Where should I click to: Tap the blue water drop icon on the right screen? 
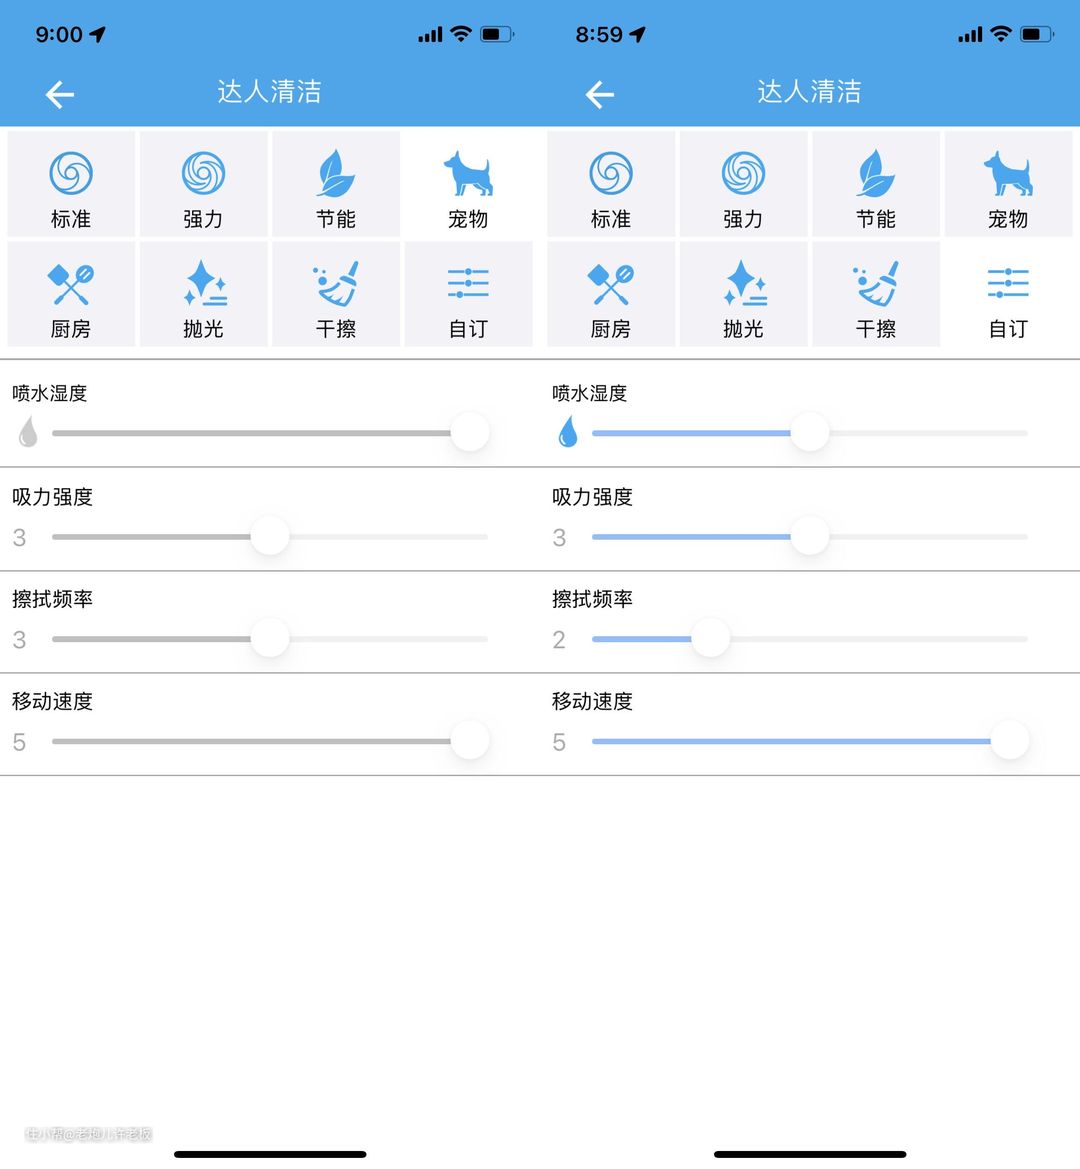(568, 432)
